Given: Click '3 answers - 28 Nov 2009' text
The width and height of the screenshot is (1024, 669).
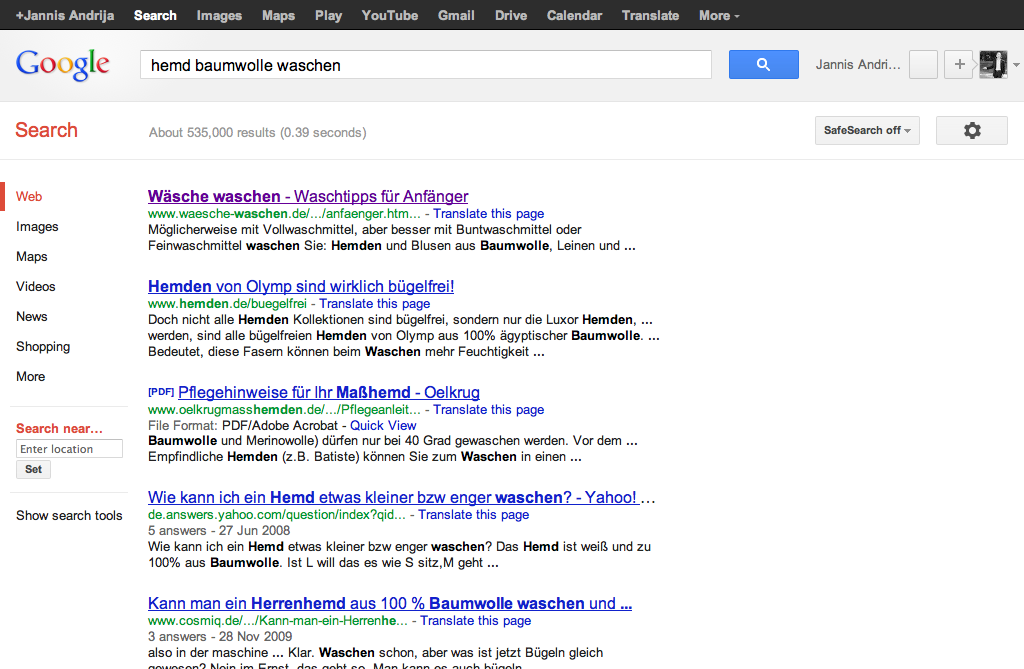Looking at the screenshot, I should pyautogui.click(x=220, y=636).
